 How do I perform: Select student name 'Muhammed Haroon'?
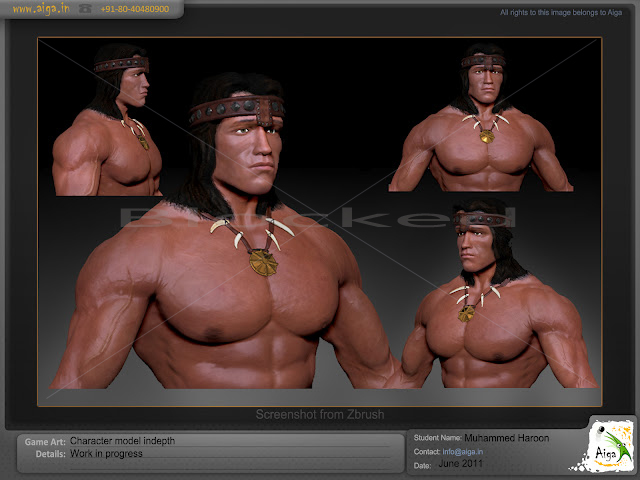507,438
